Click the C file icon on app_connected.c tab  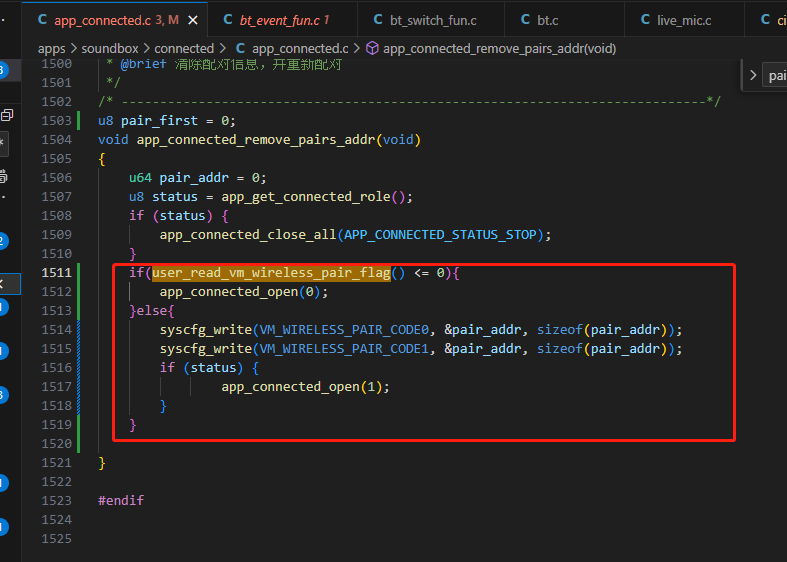pyautogui.click(x=43, y=20)
